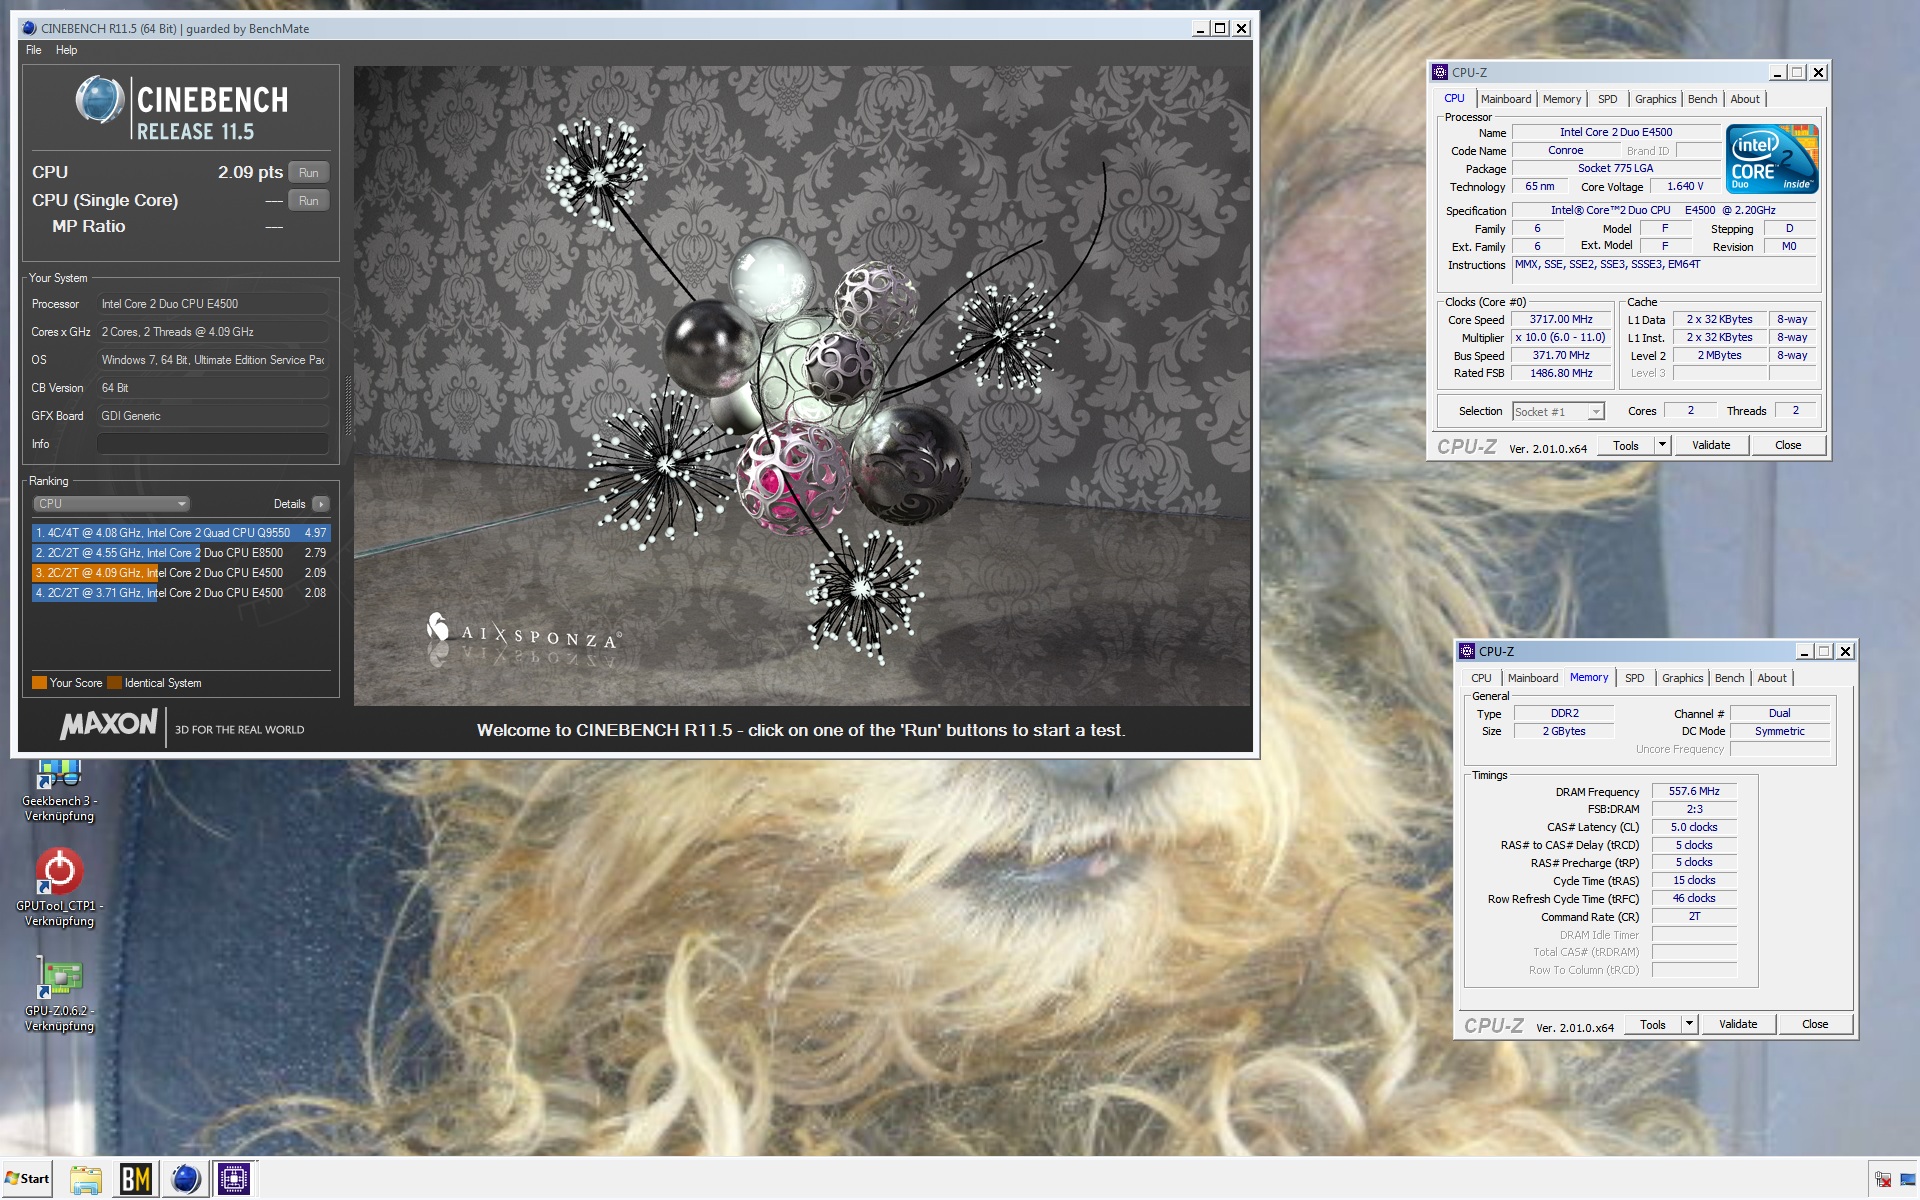This screenshot has width=1920, height=1200.
Task: Expand Tools dropdown arrow in bottom CPU-Z
Action: point(1689,1025)
